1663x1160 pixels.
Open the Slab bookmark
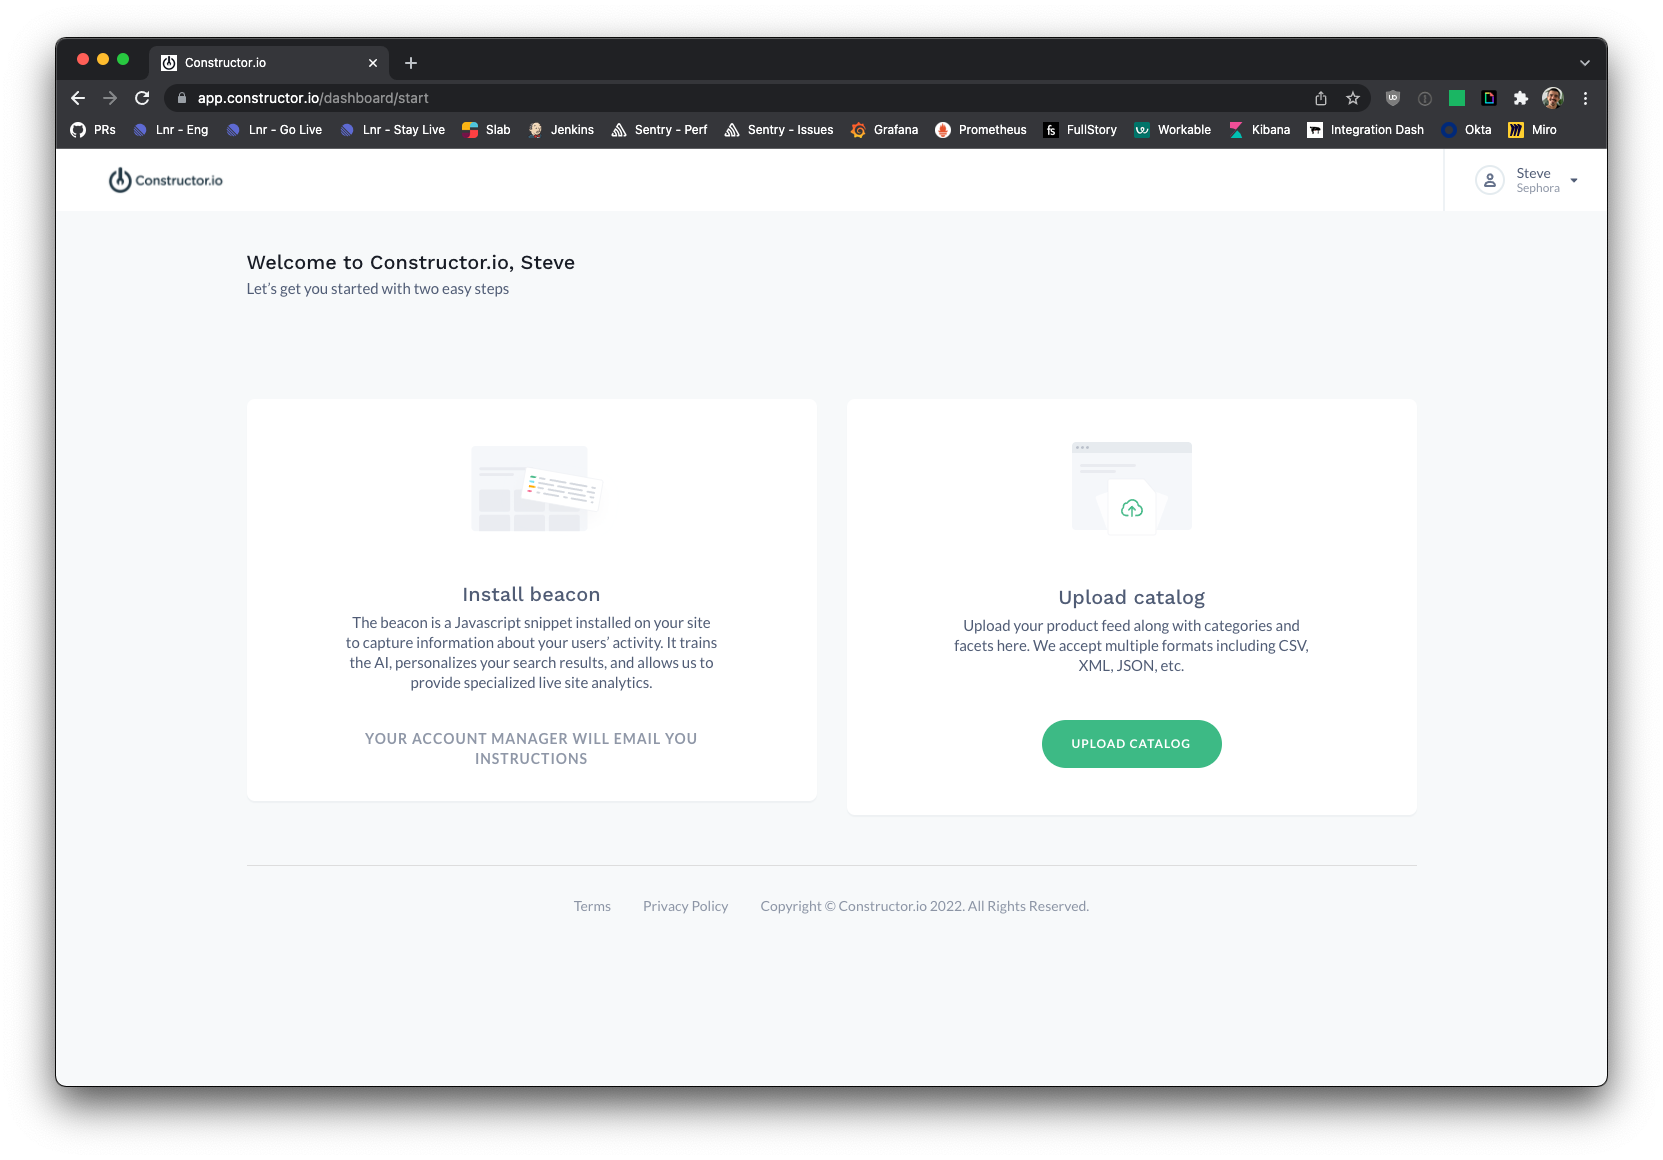coord(486,130)
